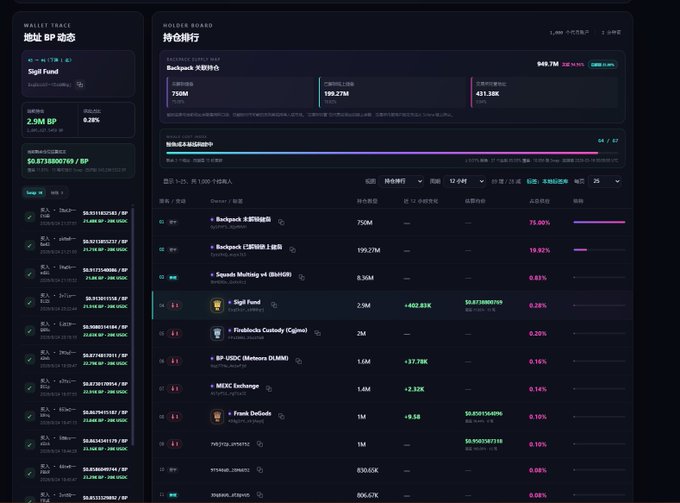Click check icon for $0.8634 swap entry
The image size is (680, 503).
[29, 445]
